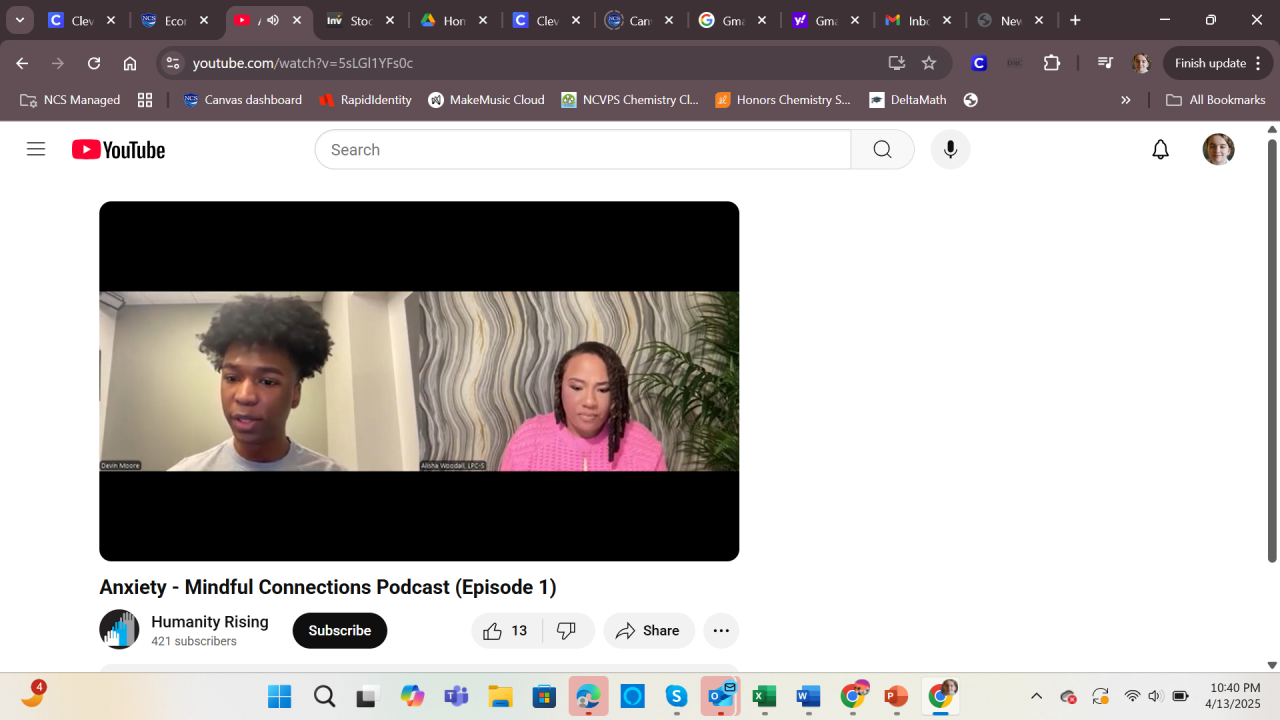Click the Finish update button

coord(1217,63)
